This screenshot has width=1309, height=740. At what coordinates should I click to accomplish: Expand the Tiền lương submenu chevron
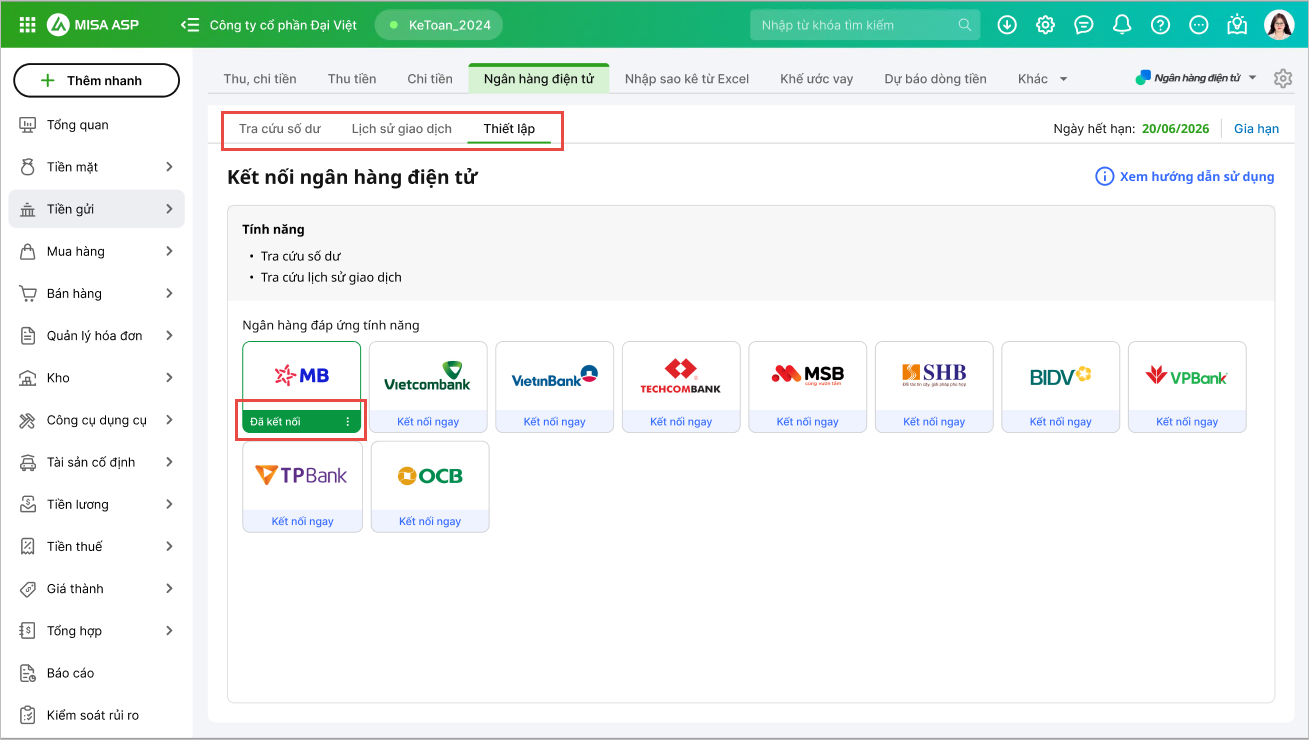coord(169,504)
